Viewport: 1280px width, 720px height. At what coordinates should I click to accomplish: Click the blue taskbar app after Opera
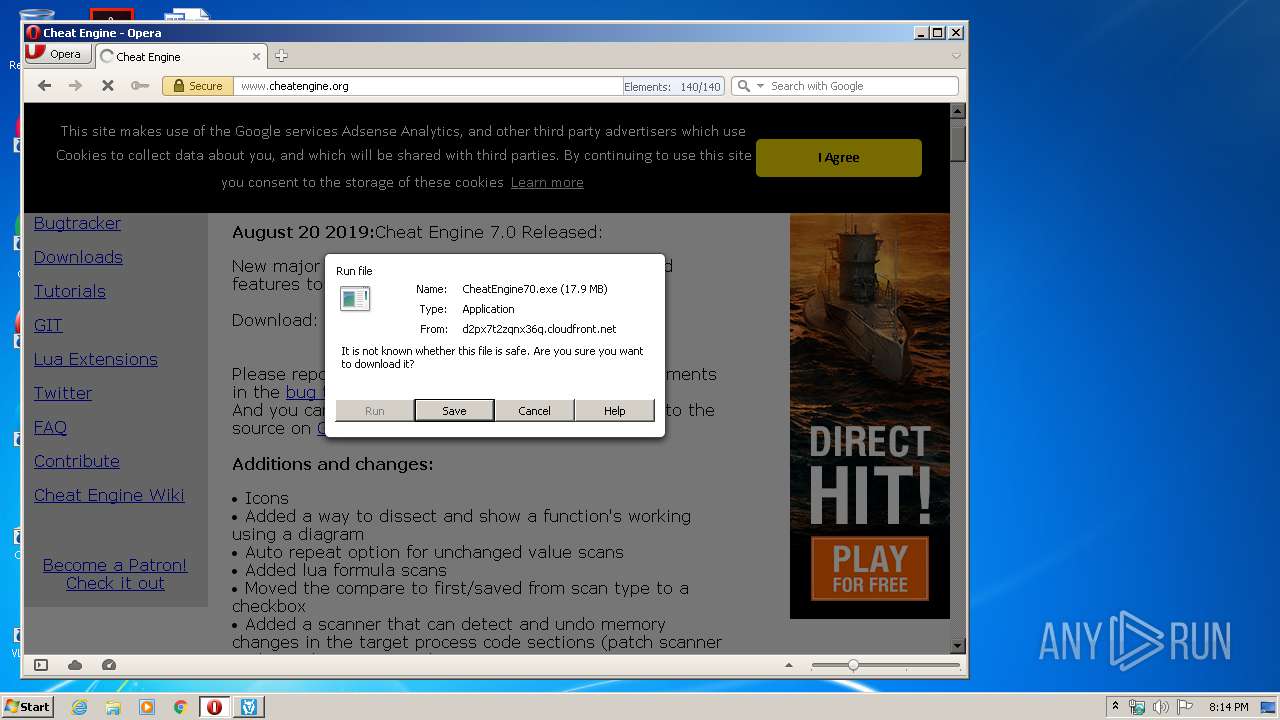click(x=249, y=707)
